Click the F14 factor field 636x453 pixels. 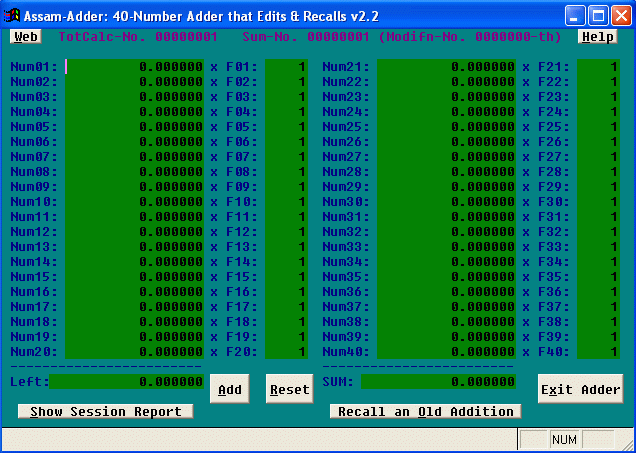[286, 262]
